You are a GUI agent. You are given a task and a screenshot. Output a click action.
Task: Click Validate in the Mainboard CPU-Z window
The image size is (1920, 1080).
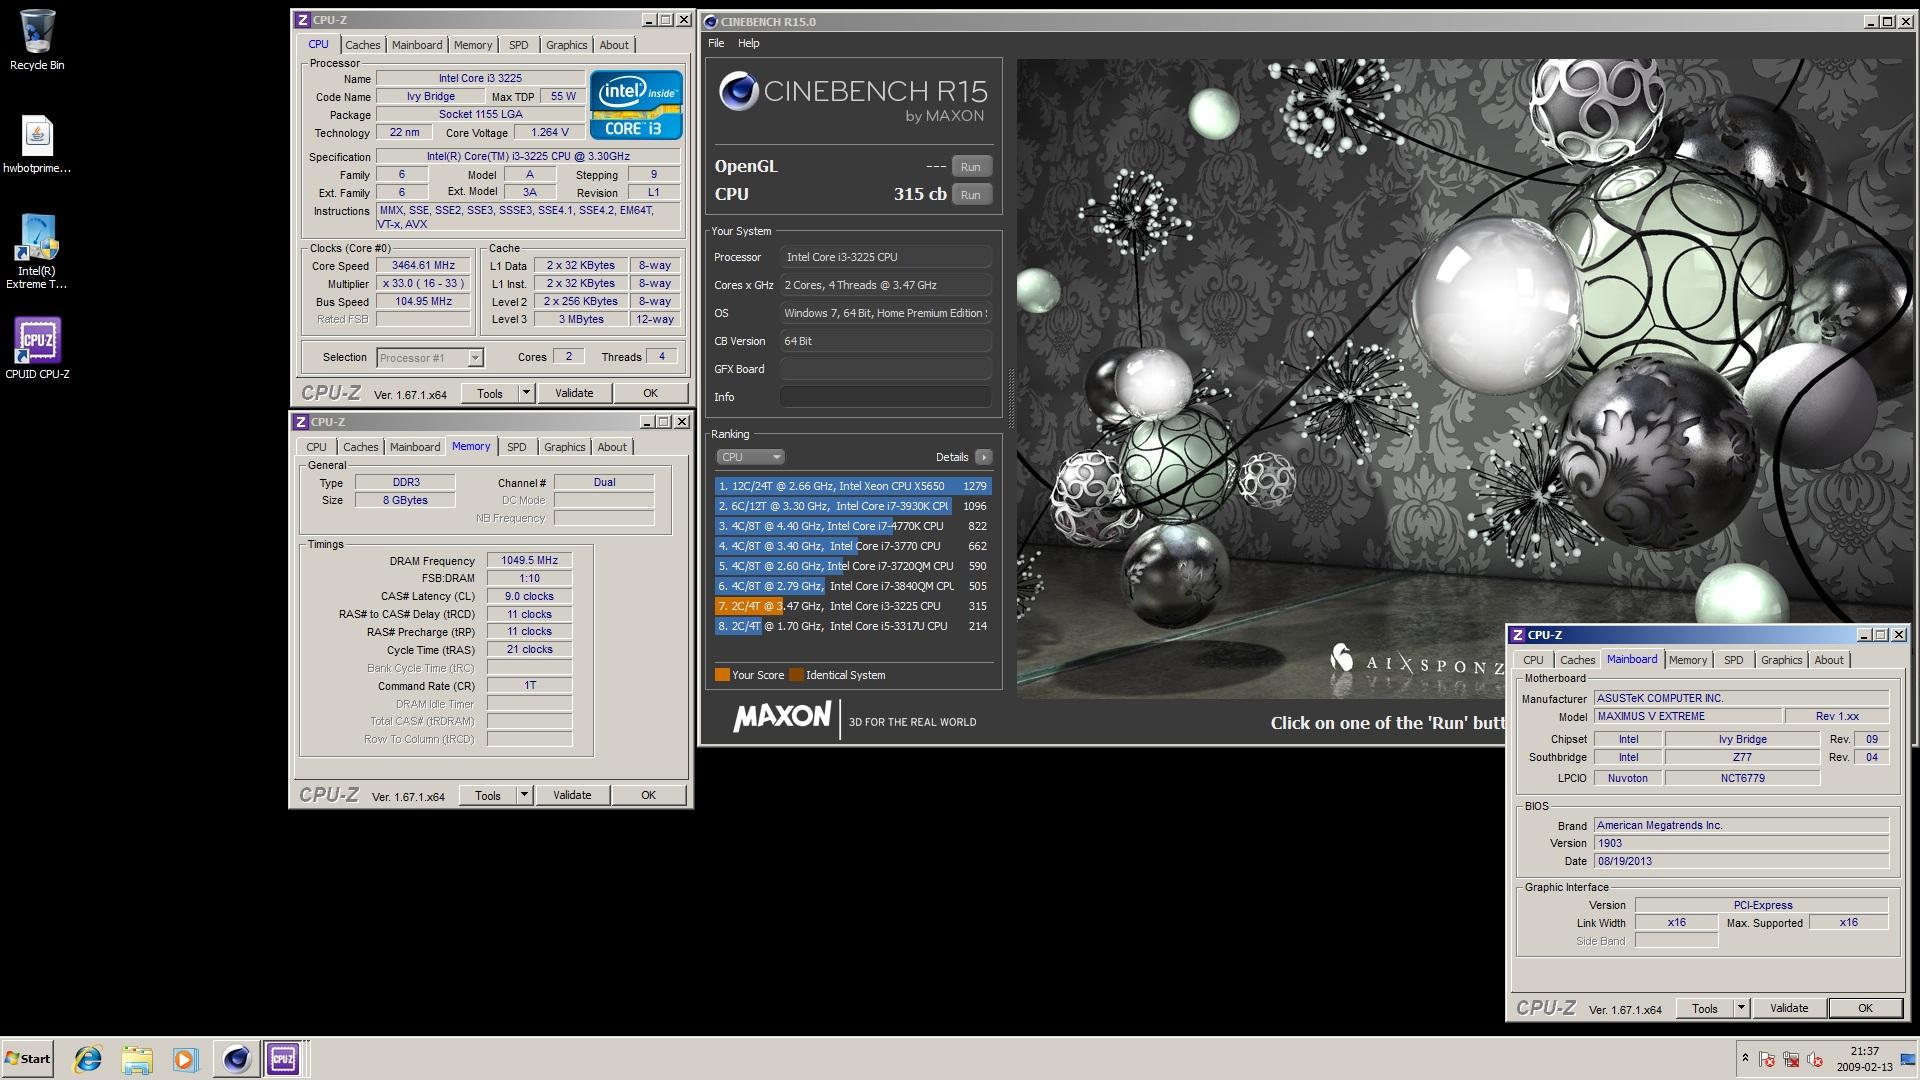tap(1789, 1008)
